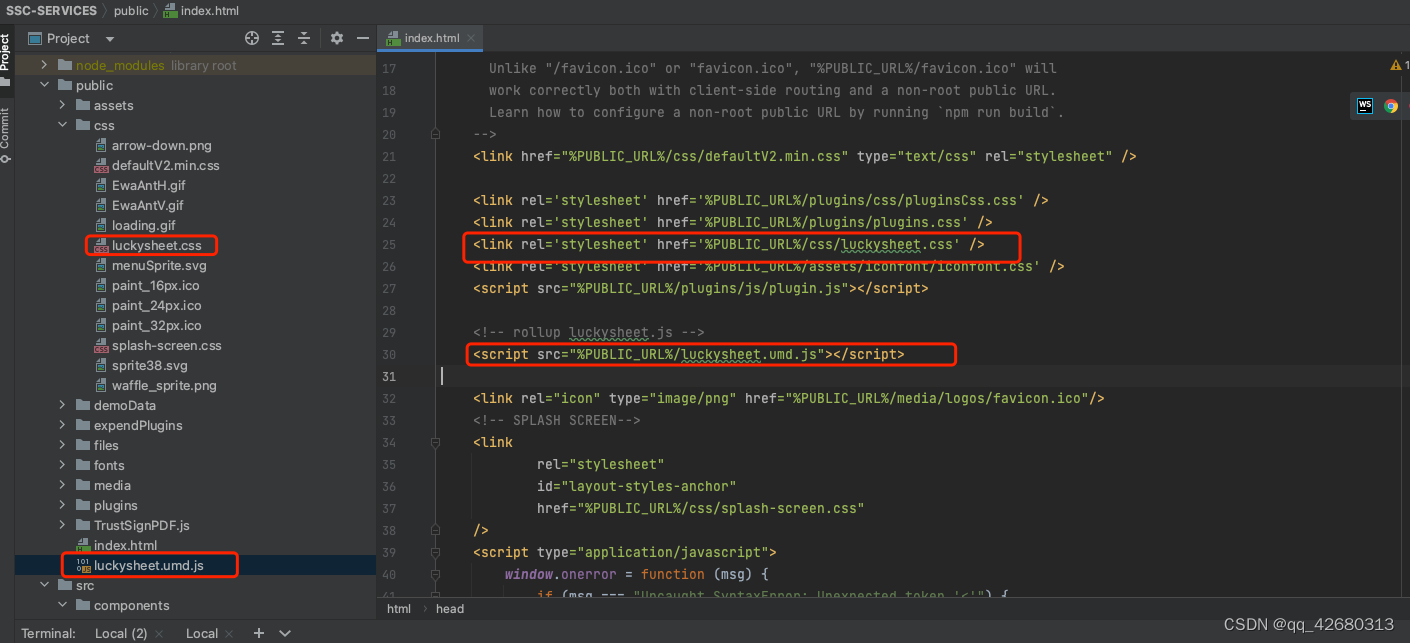This screenshot has width=1410, height=643.
Task: Expand the files folder arrow
Action: pos(61,445)
